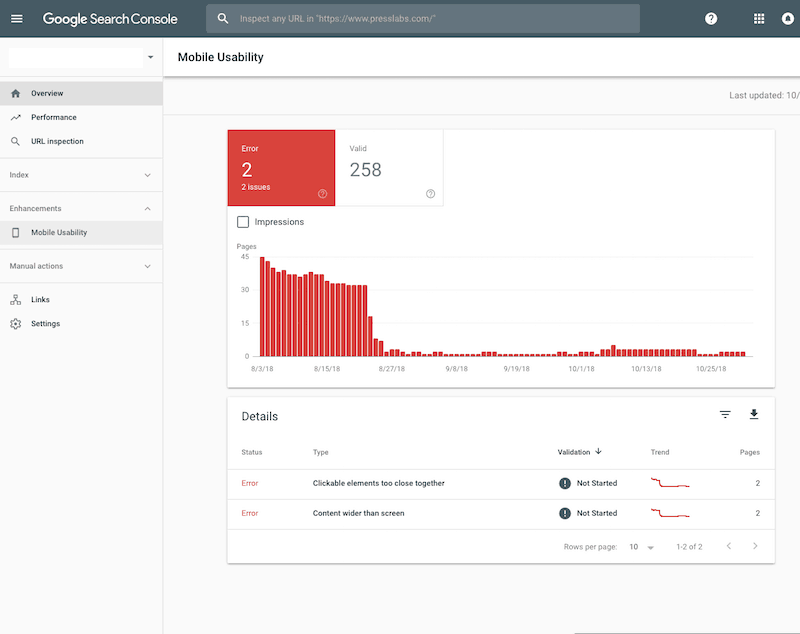Click the URL inspection search field
The width and height of the screenshot is (800, 634).
coord(423,19)
